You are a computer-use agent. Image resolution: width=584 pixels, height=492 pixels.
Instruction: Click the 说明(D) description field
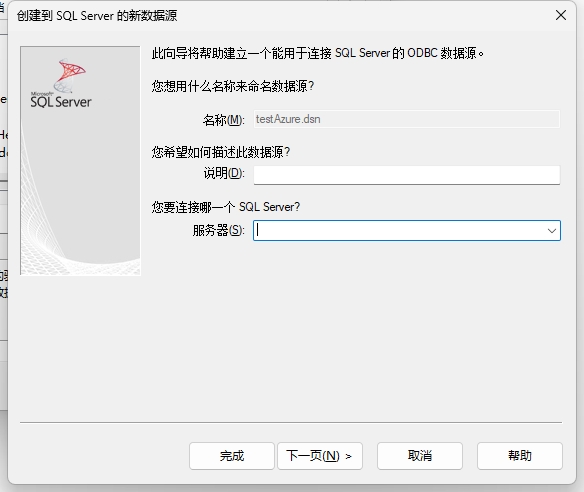(x=407, y=175)
